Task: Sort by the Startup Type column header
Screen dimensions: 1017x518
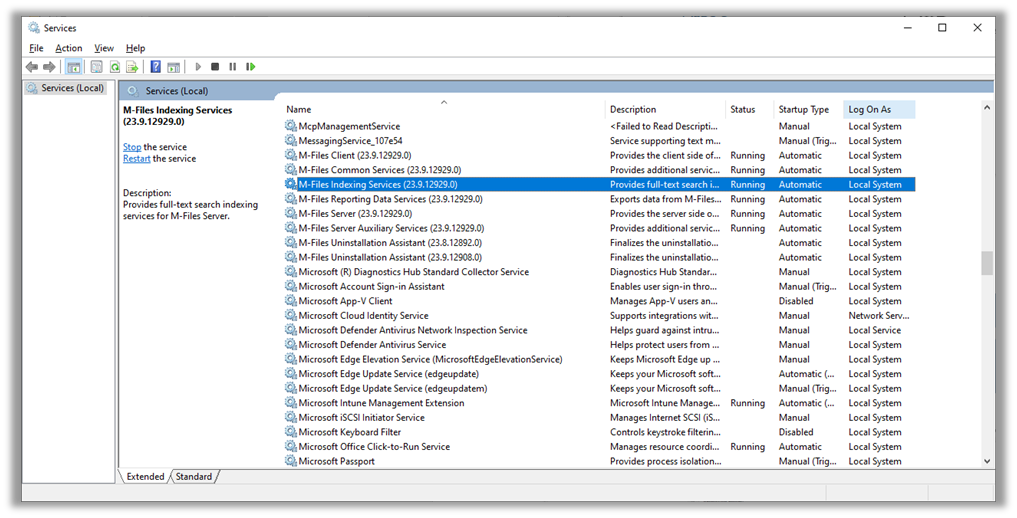Action: point(809,110)
